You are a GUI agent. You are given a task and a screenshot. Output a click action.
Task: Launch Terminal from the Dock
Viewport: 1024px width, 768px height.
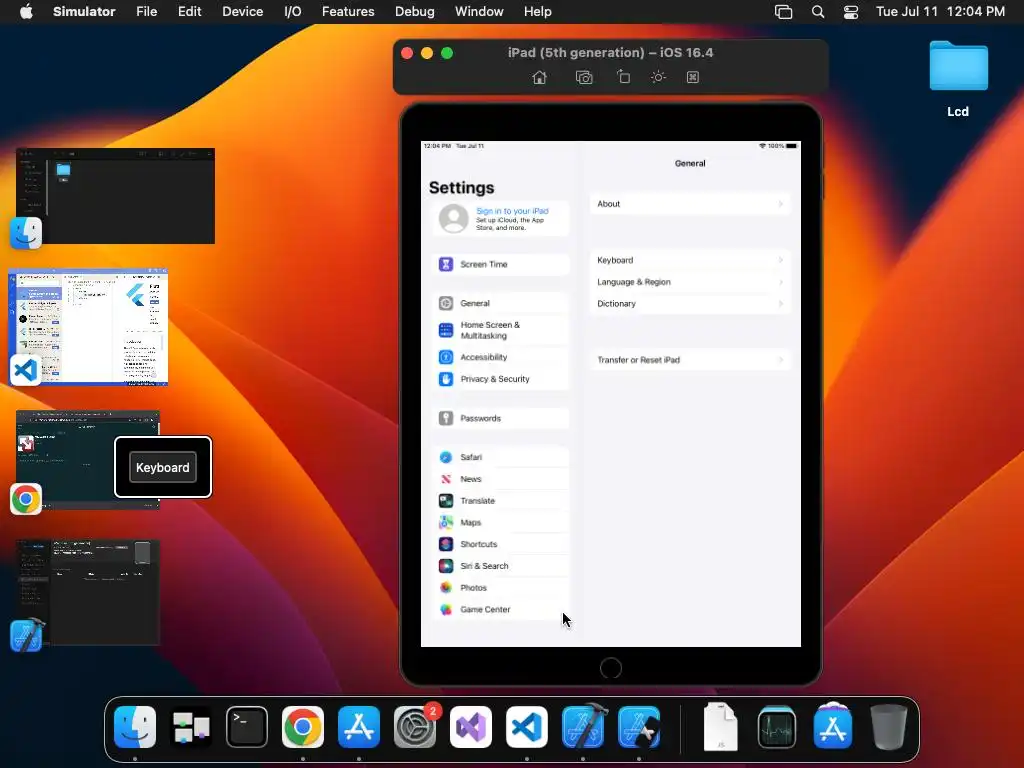click(x=247, y=727)
